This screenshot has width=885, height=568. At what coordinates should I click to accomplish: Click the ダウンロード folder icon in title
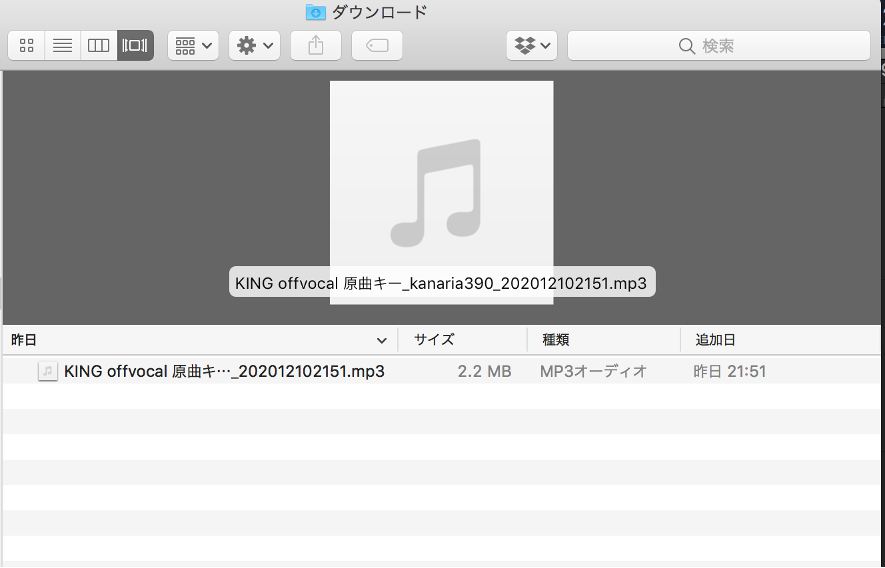pos(316,12)
